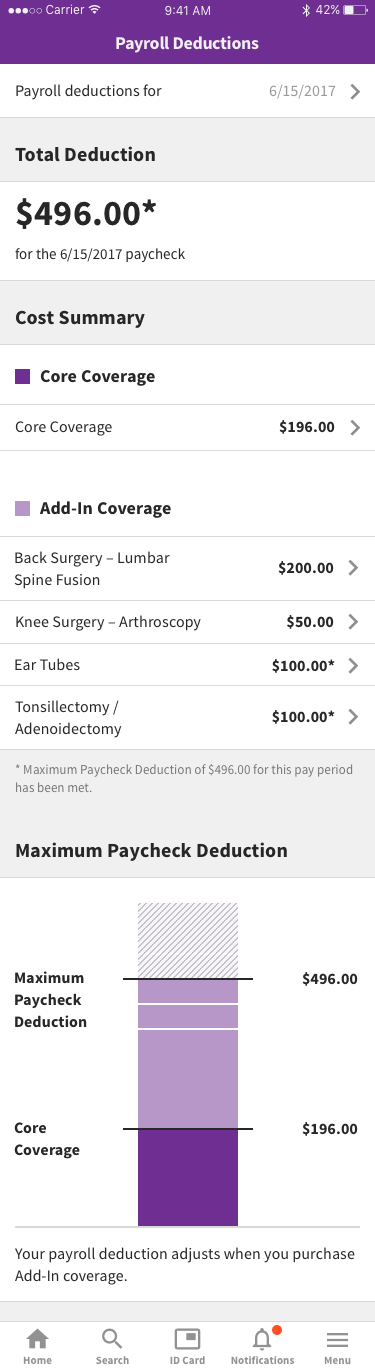The width and height of the screenshot is (375, 1371).
Task: Open the Home tab icon
Action: coord(37,1339)
